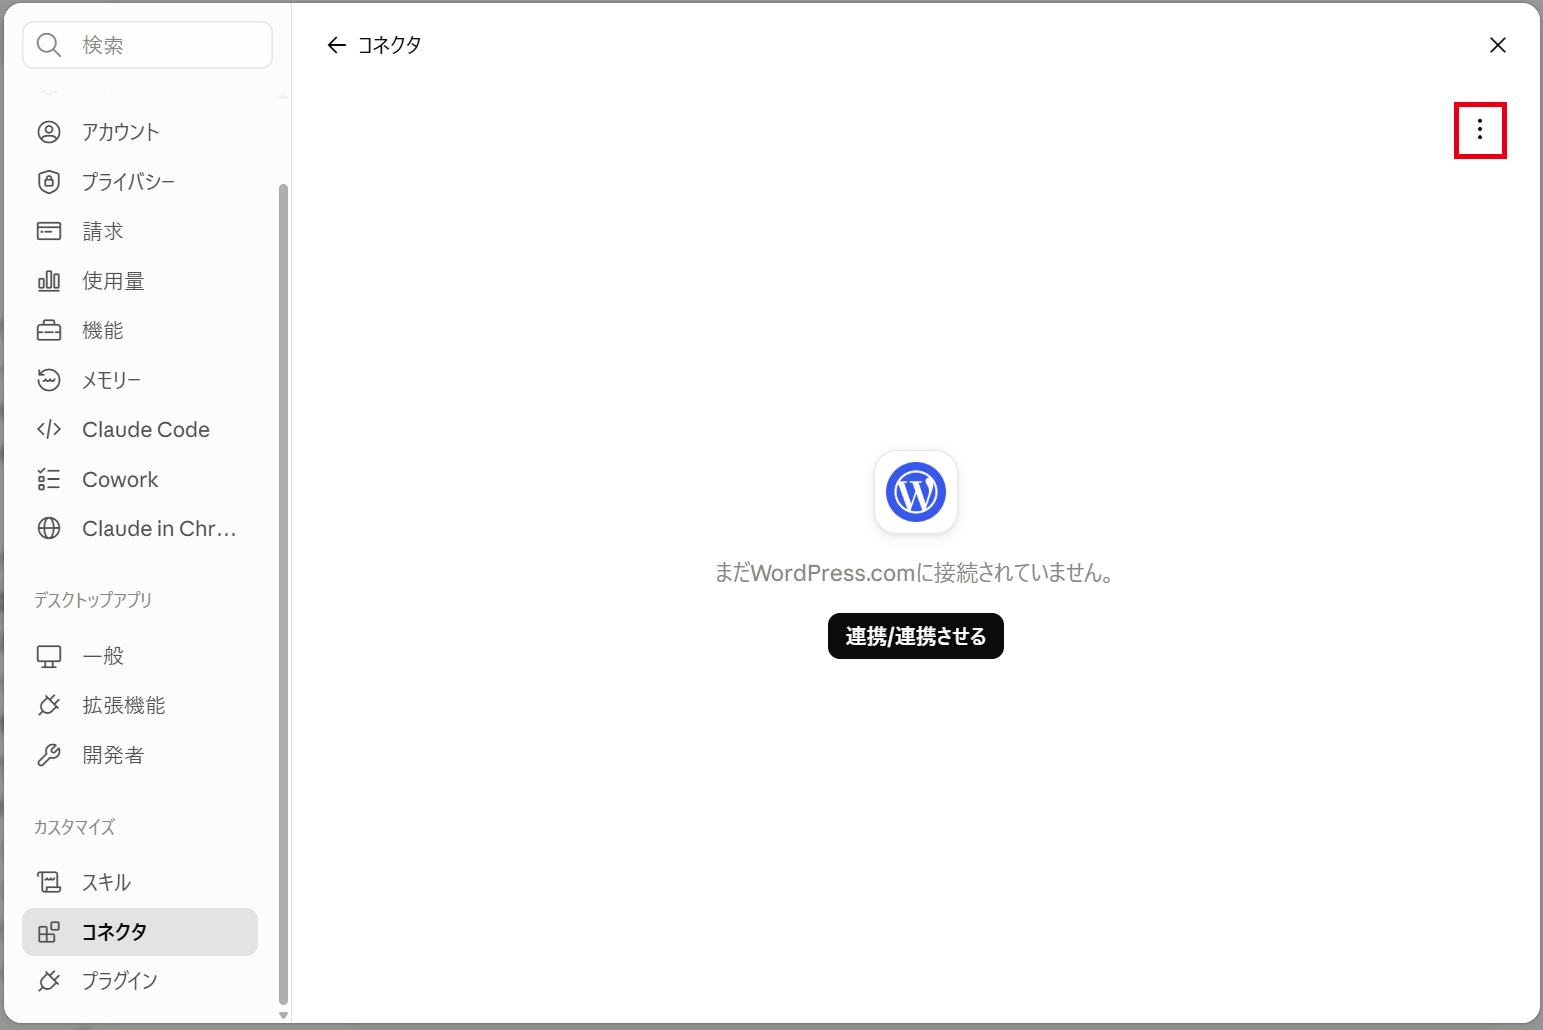The height and width of the screenshot is (1030, 1543).
Task: Focus the 検索 search field
Action: tap(147, 45)
